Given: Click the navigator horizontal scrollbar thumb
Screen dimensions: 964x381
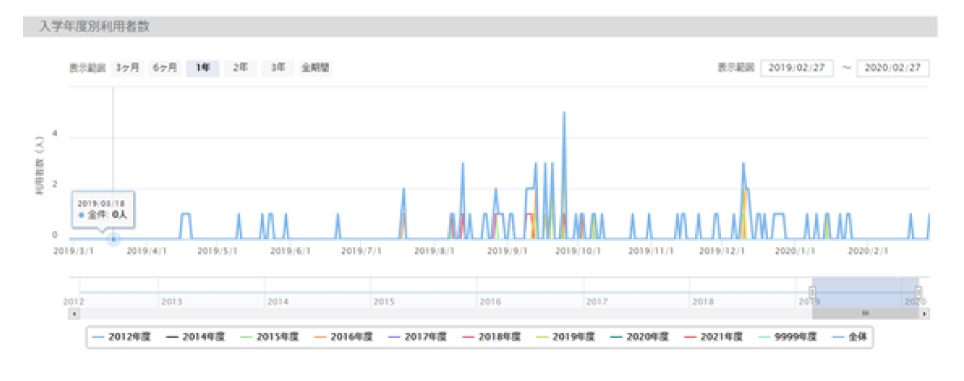Looking at the screenshot, I should [x=866, y=313].
